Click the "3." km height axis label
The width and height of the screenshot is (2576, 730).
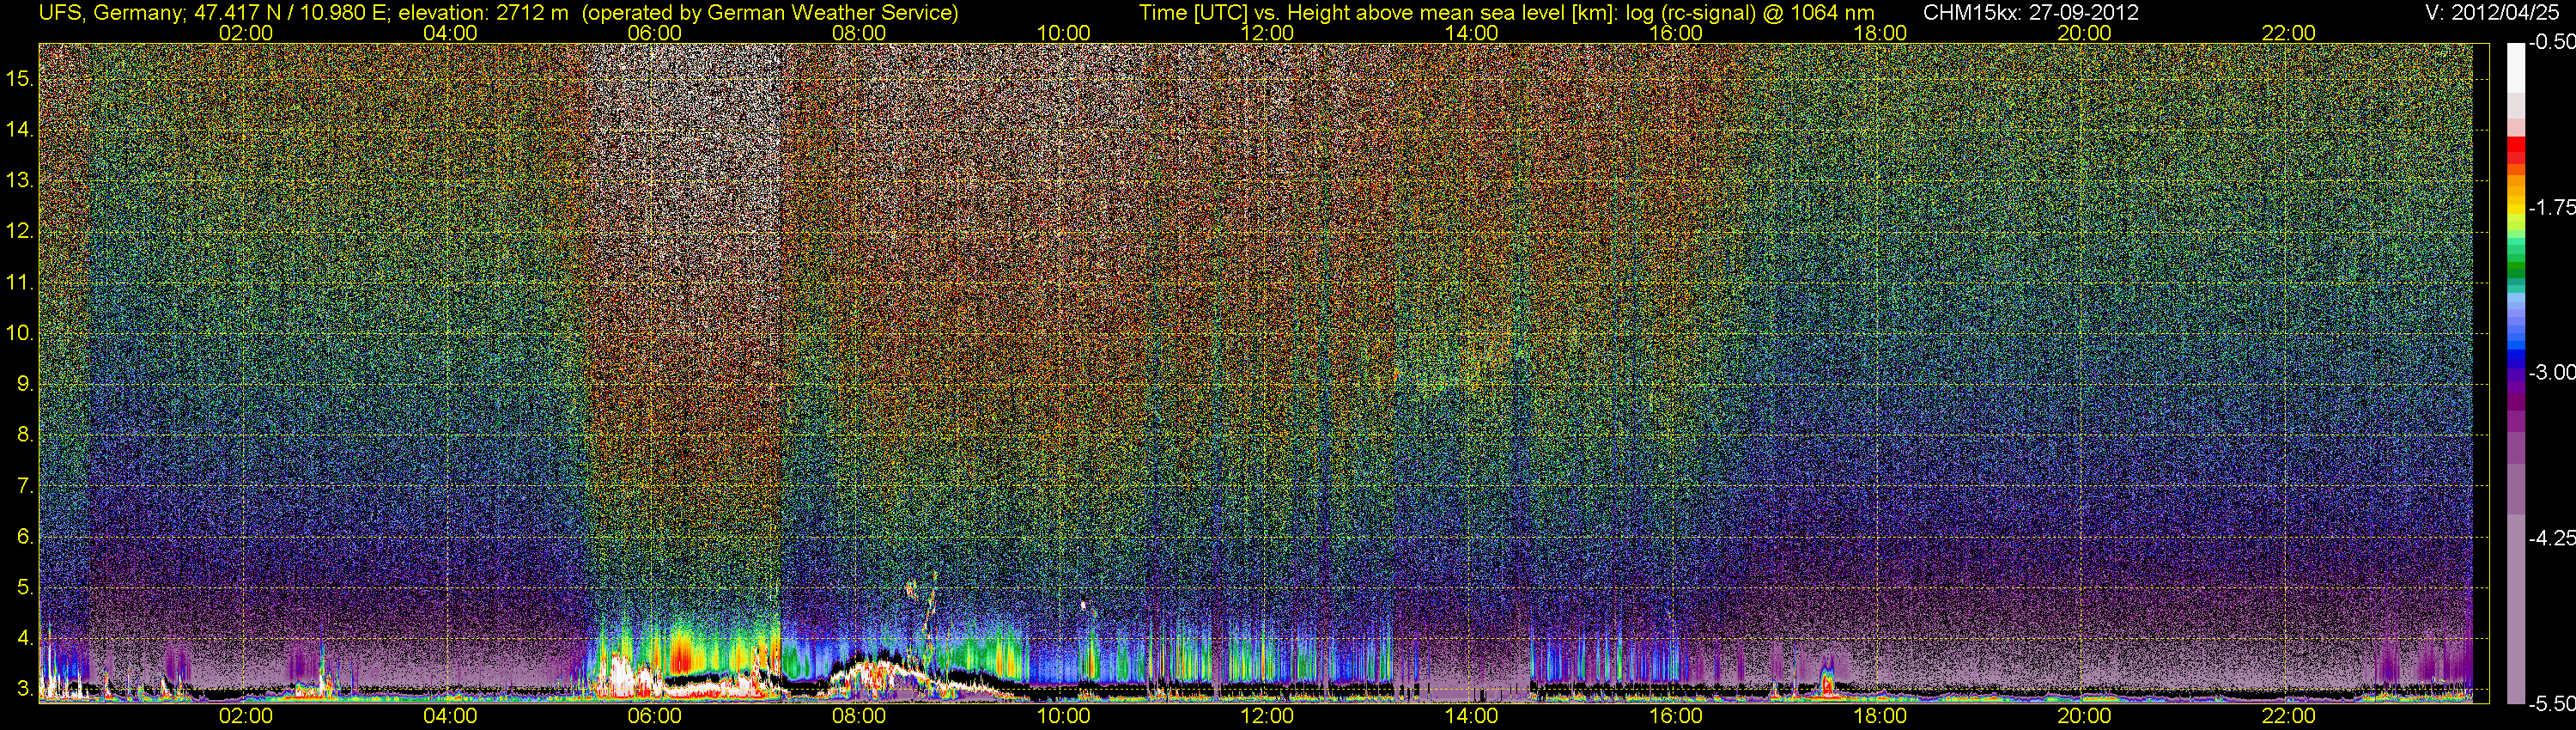[x=26, y=689]
